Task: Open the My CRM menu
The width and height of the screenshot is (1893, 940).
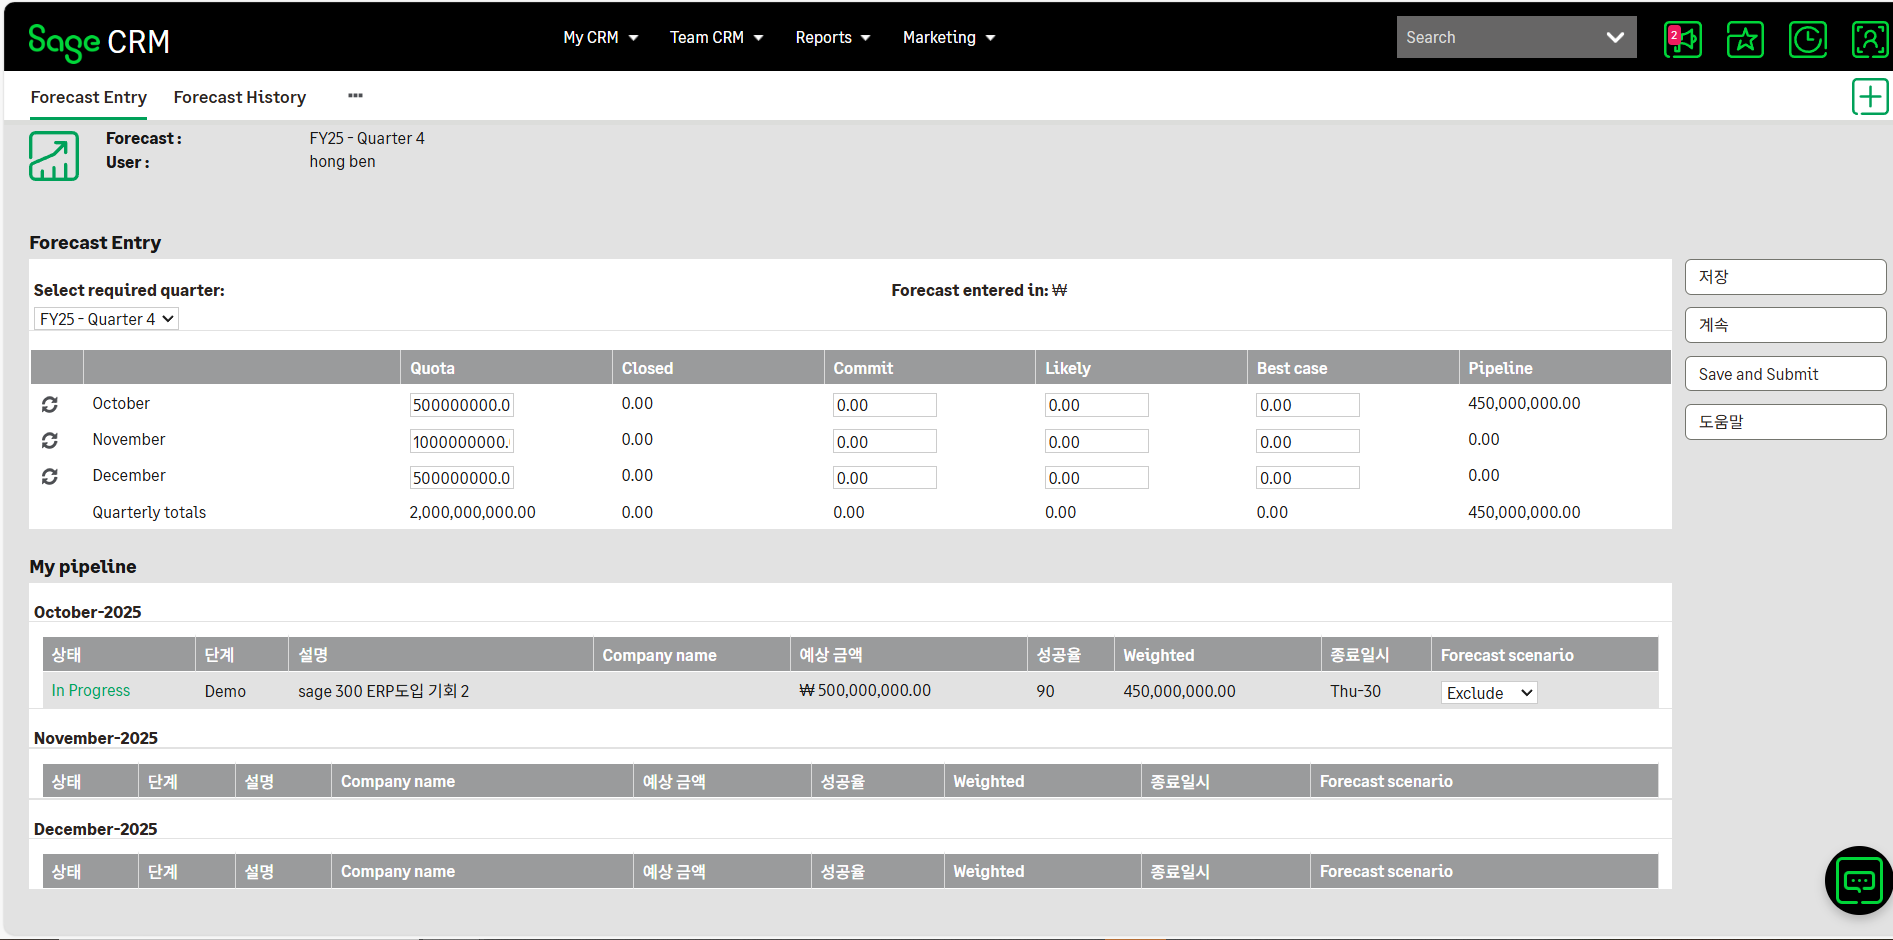Action: pos(600,38)
